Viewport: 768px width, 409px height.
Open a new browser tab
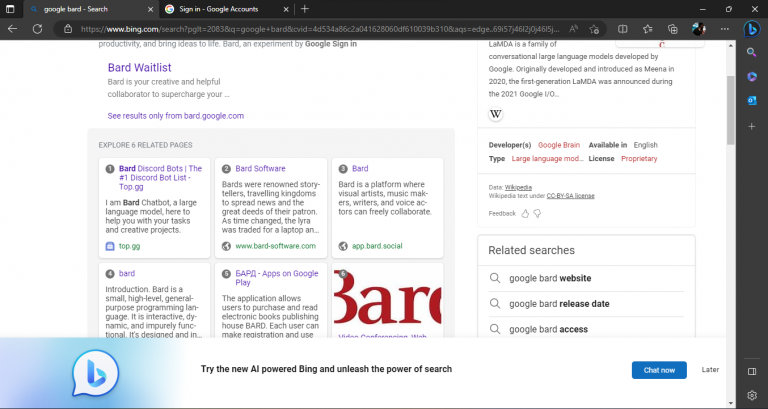pos(305,9)
